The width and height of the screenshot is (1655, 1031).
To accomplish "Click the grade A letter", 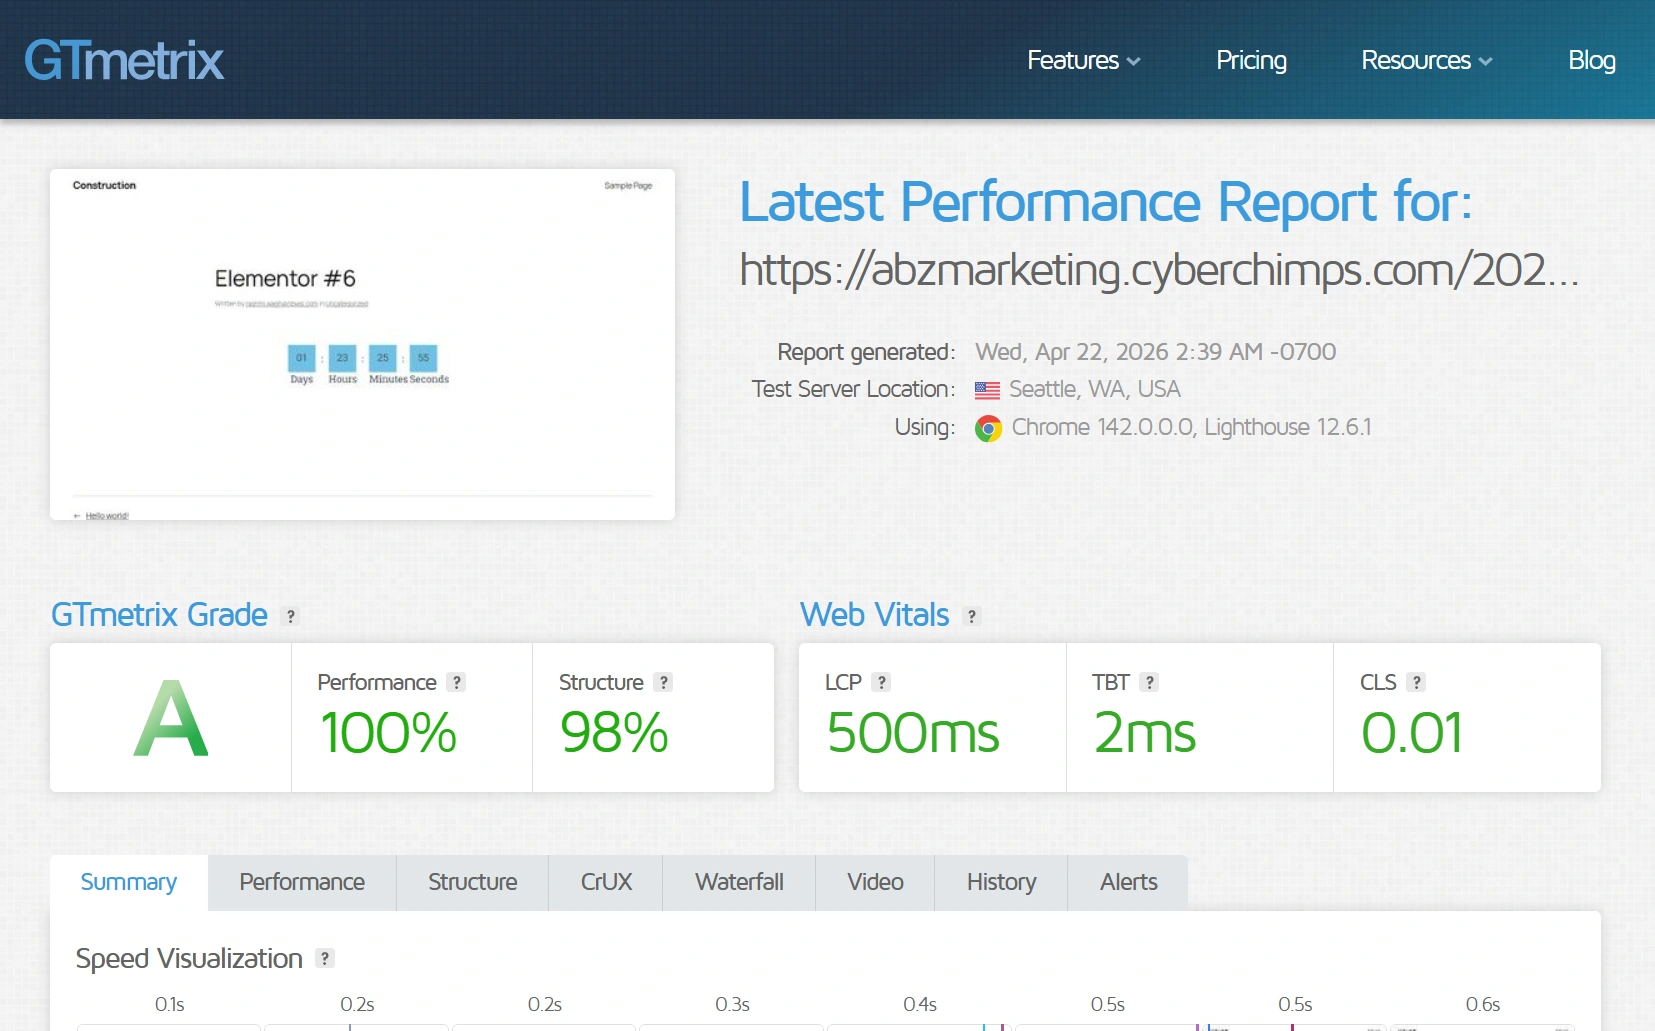I will (x=171, y=718).
